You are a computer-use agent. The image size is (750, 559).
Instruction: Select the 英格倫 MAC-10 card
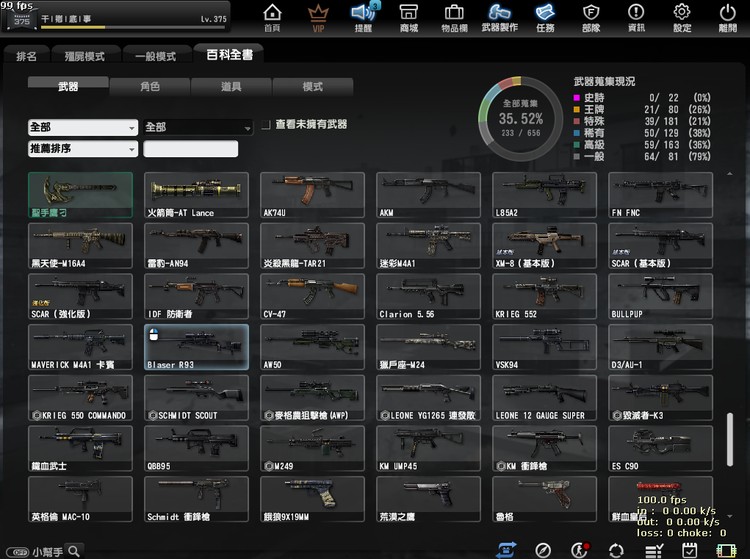coord(80,499)
